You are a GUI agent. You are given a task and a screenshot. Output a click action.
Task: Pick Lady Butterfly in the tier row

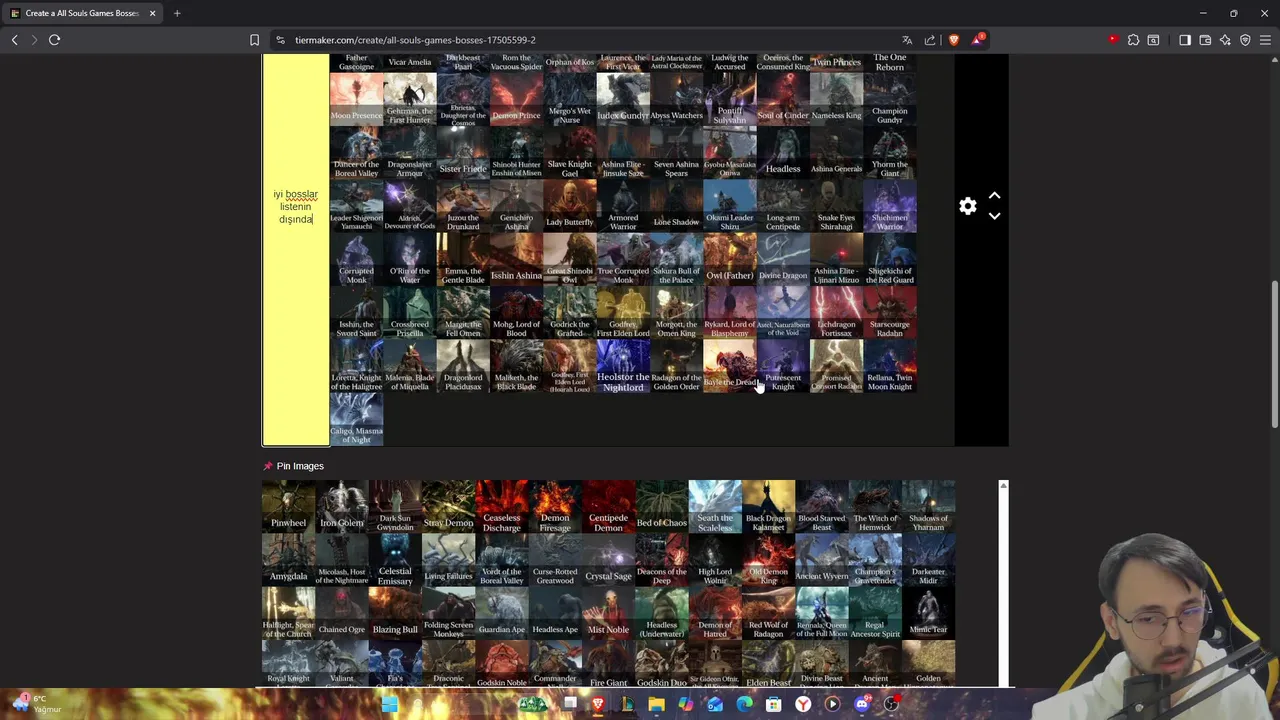coord(570,206)
